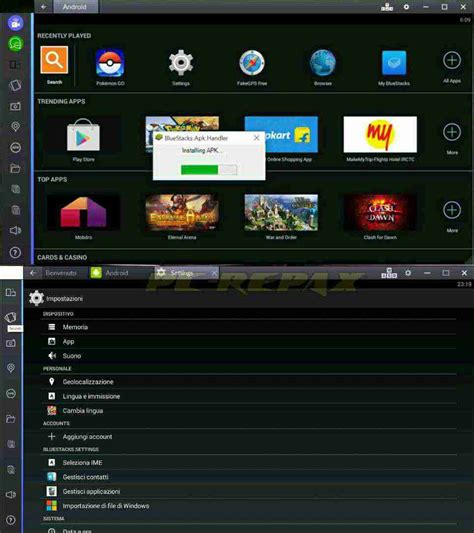This screenshot has width=474, height=533.
Task: Open Lingua e immissione settings
Action: tap(249, 396)
